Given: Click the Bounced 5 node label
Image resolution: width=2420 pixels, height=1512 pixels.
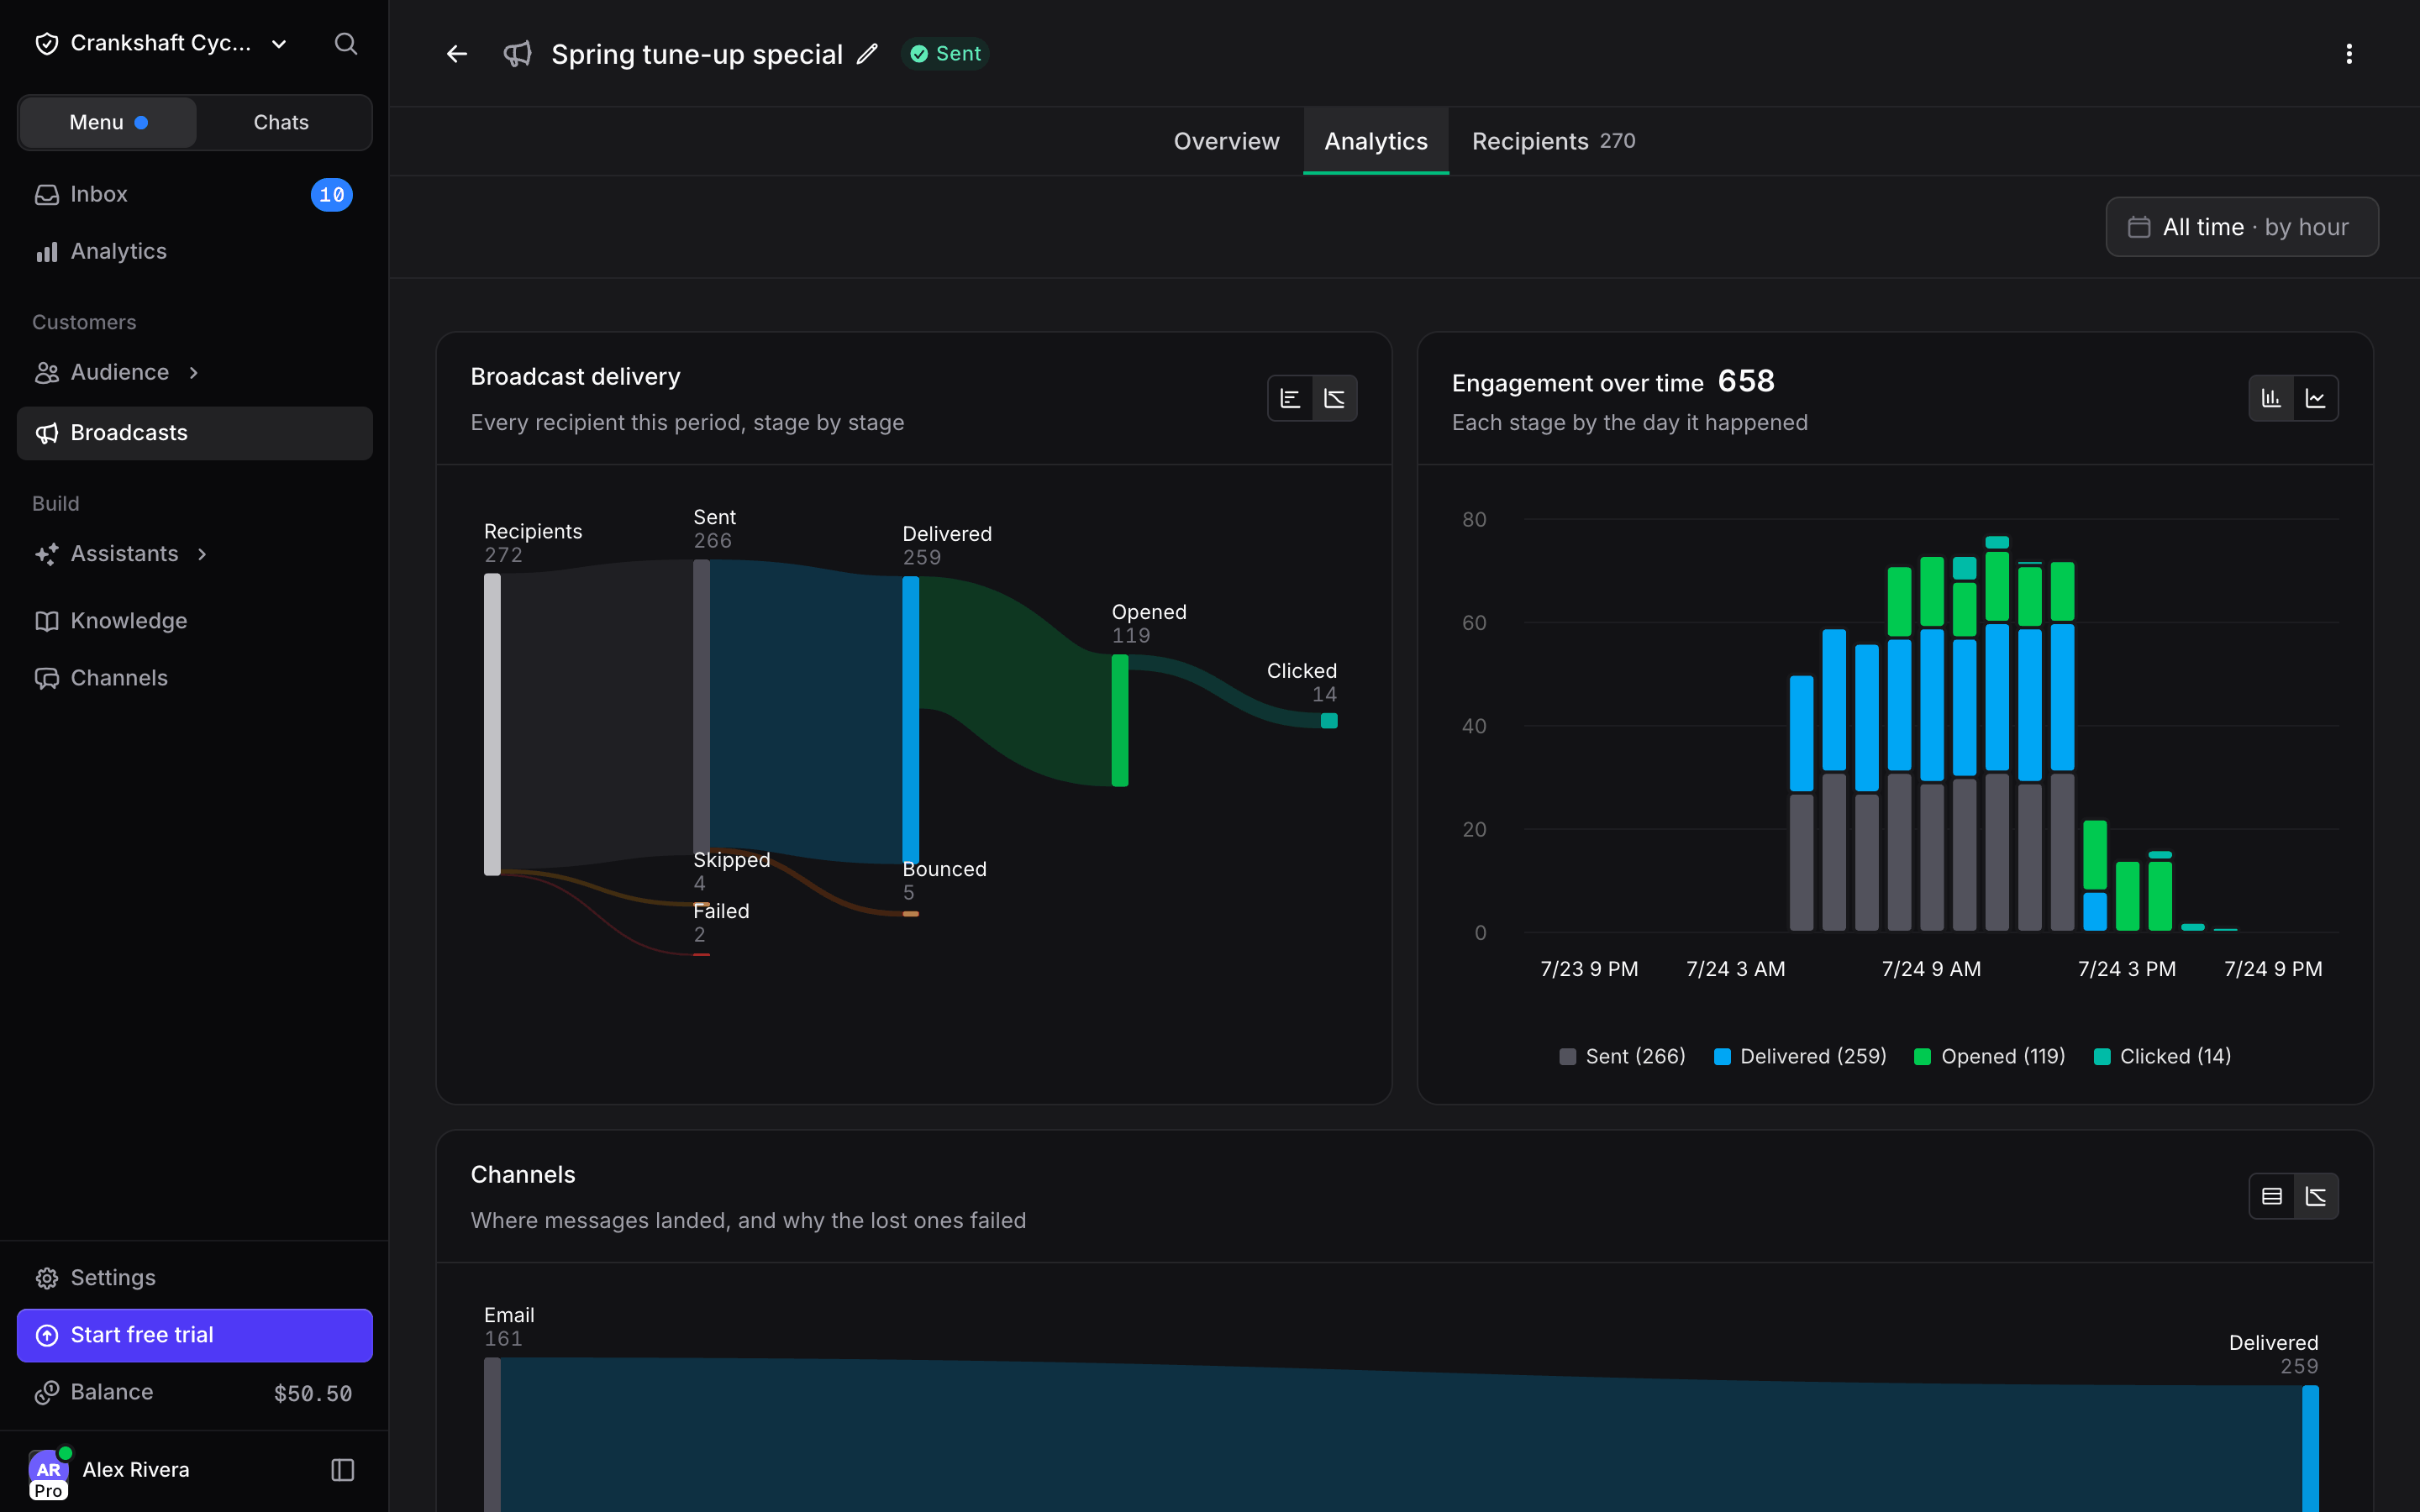Looking at the screenshot, I should tap(944, 880).
